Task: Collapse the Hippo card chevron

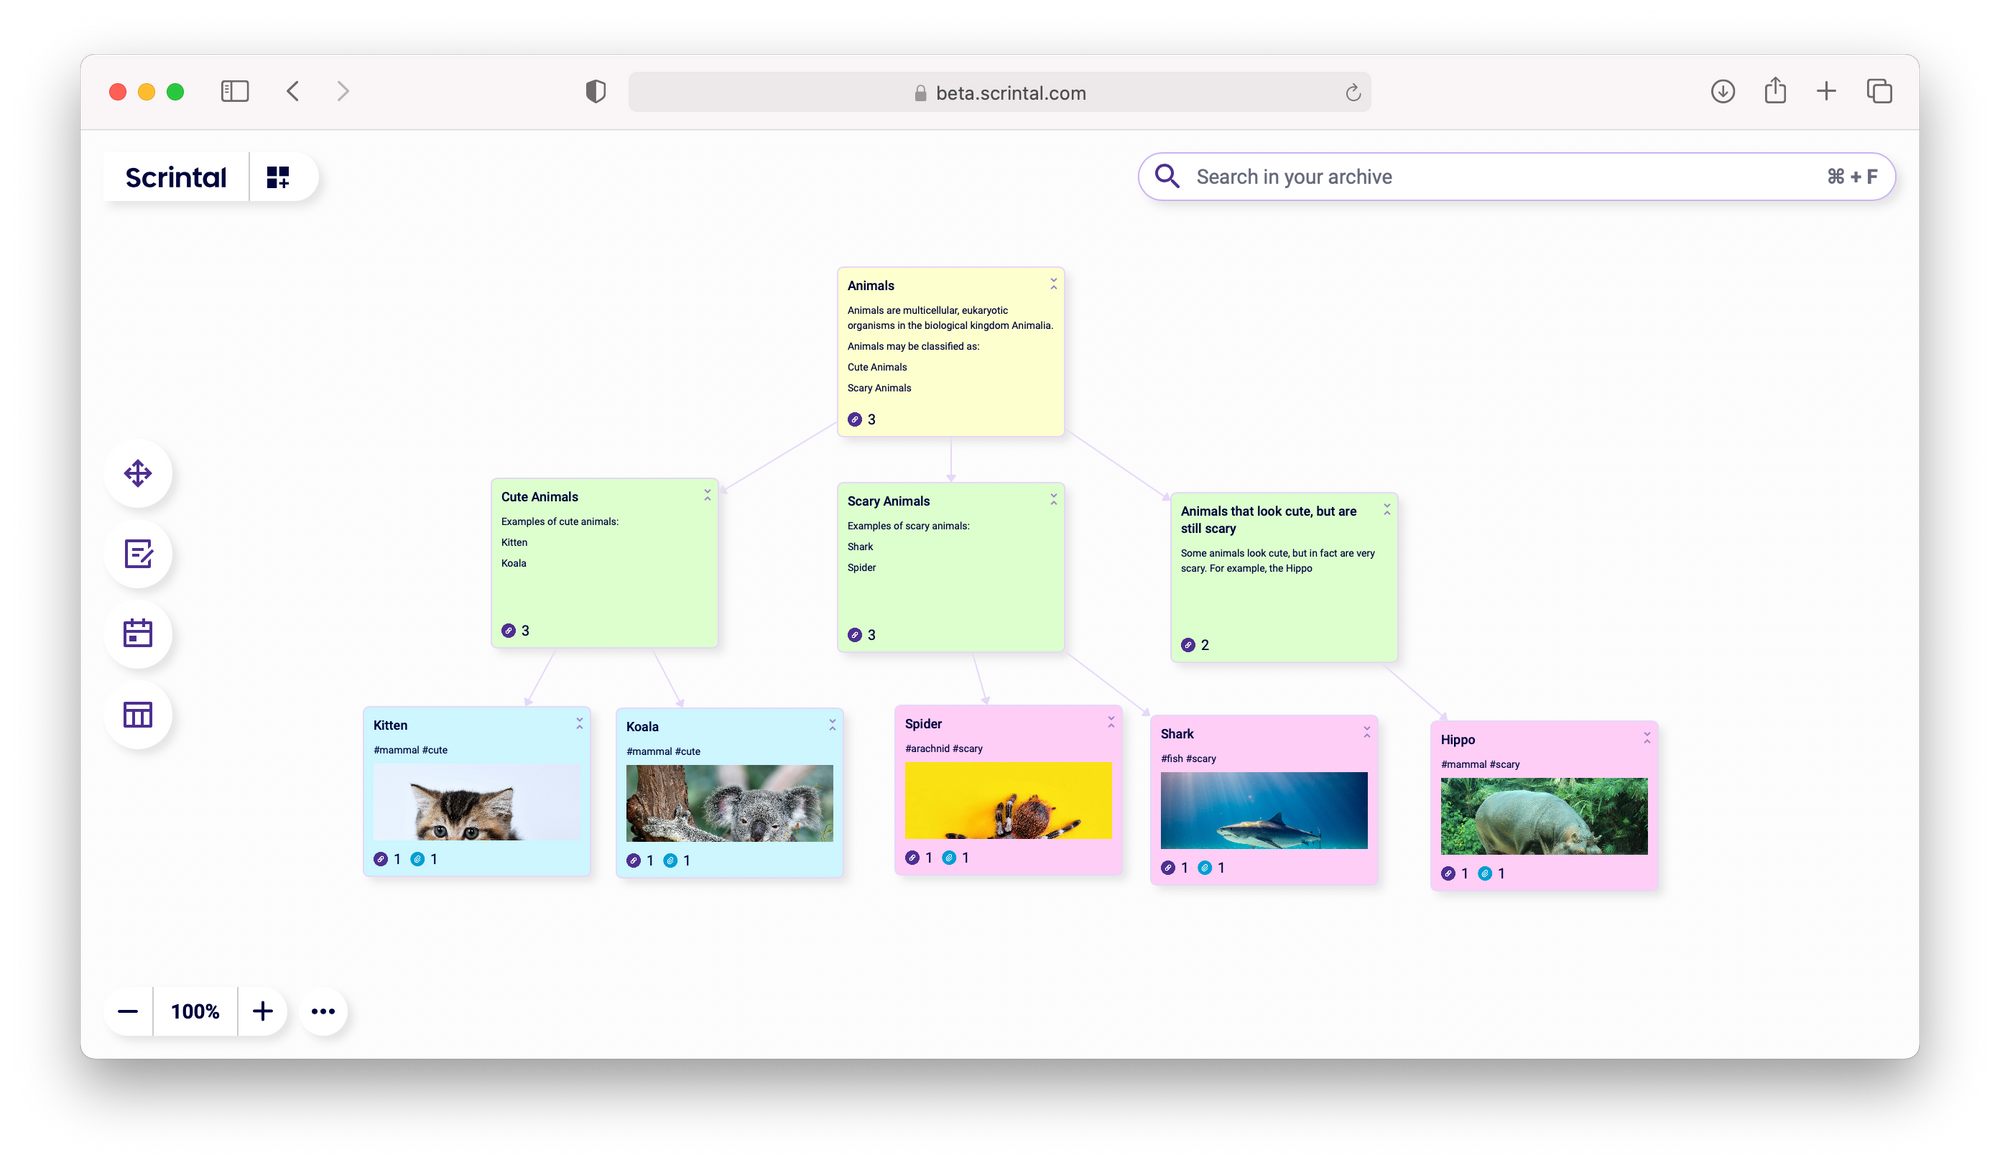Action: pos(1647,738)
